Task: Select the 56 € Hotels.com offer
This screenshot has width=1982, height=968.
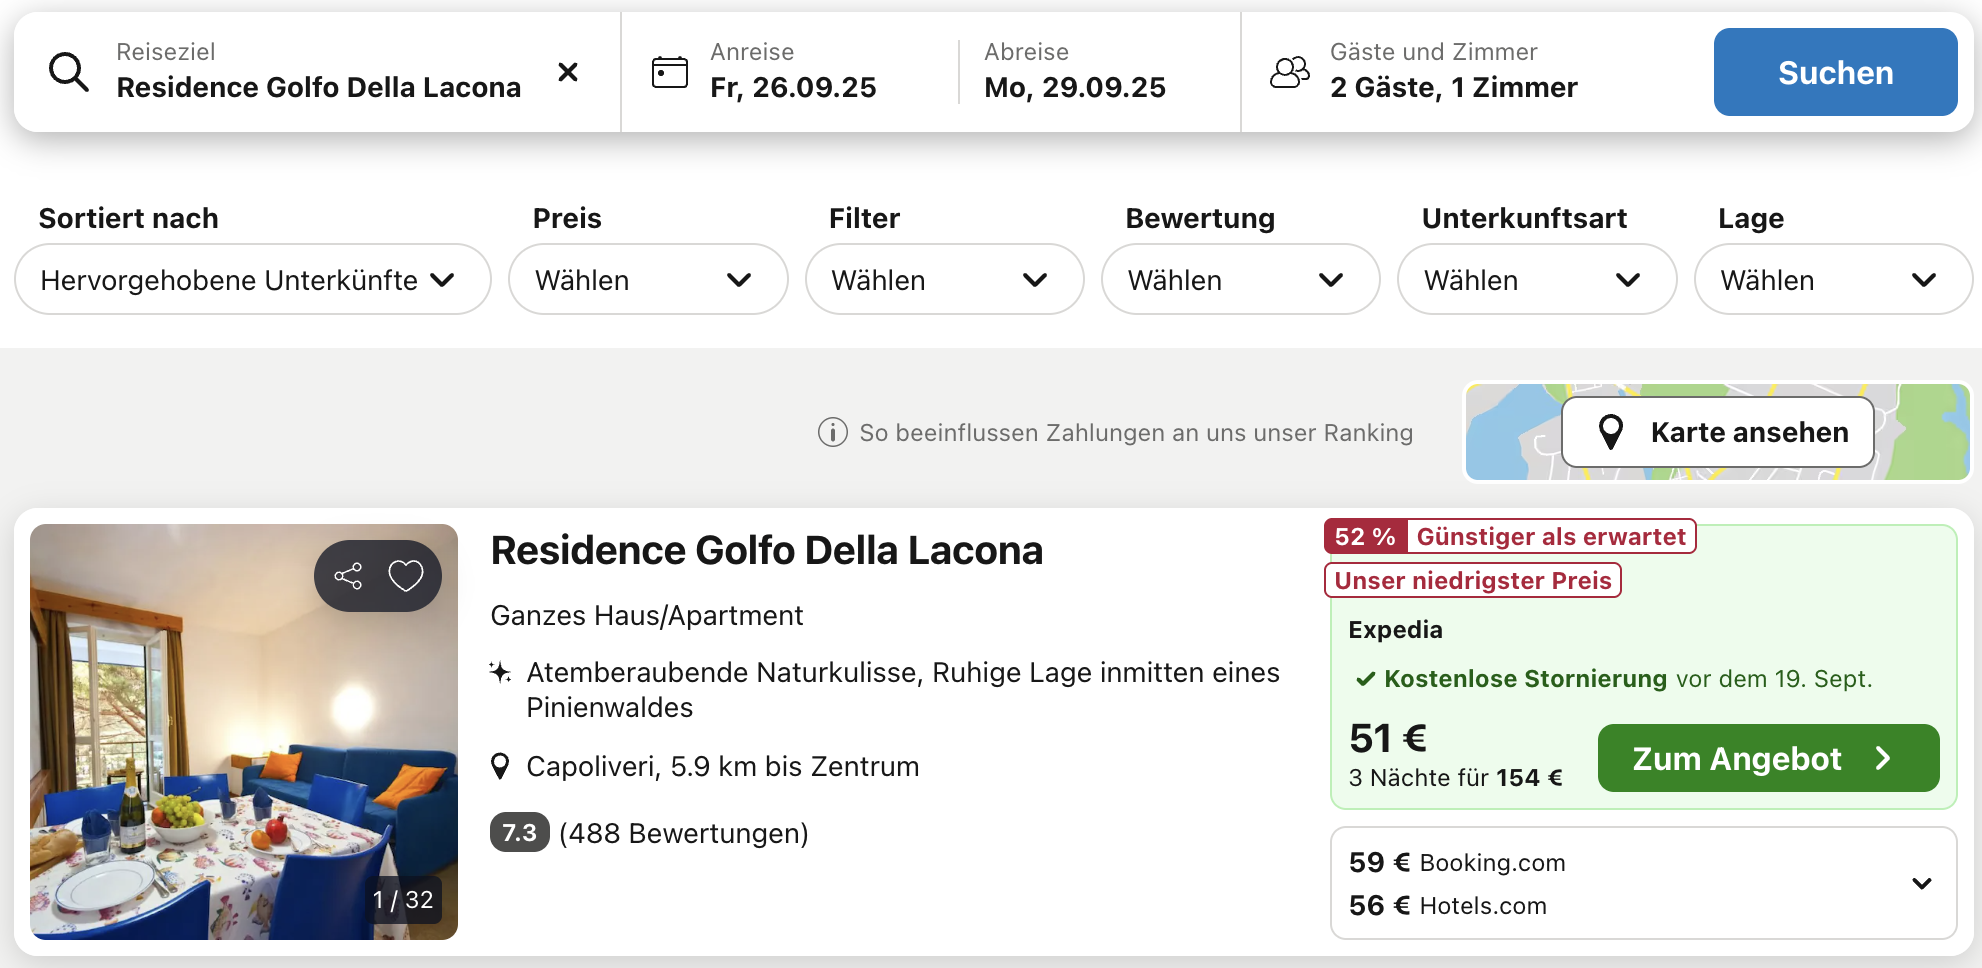Action: [1448, 905]
